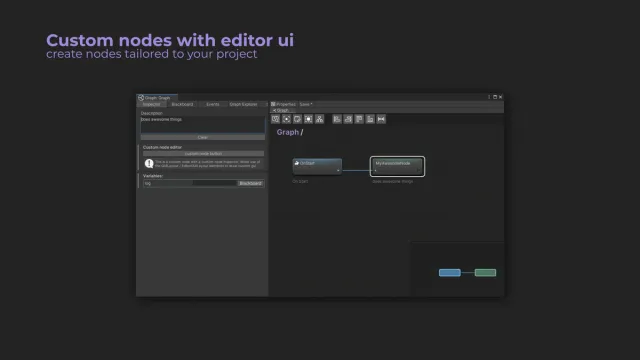Click the align-top nodes toolbar icon
The width and height of the screenshot is (640, 360).
pyautogui.click(x=359, y=119)
